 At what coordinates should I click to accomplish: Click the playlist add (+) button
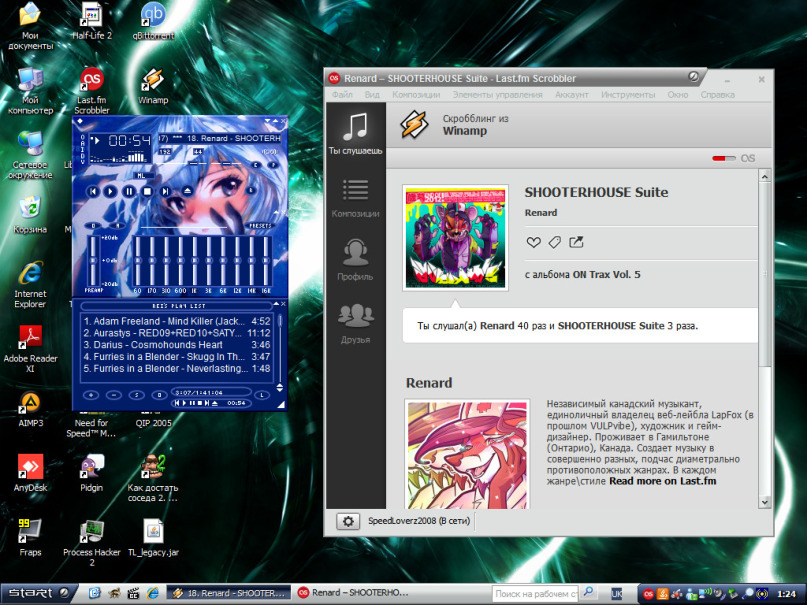click(92, 395)
